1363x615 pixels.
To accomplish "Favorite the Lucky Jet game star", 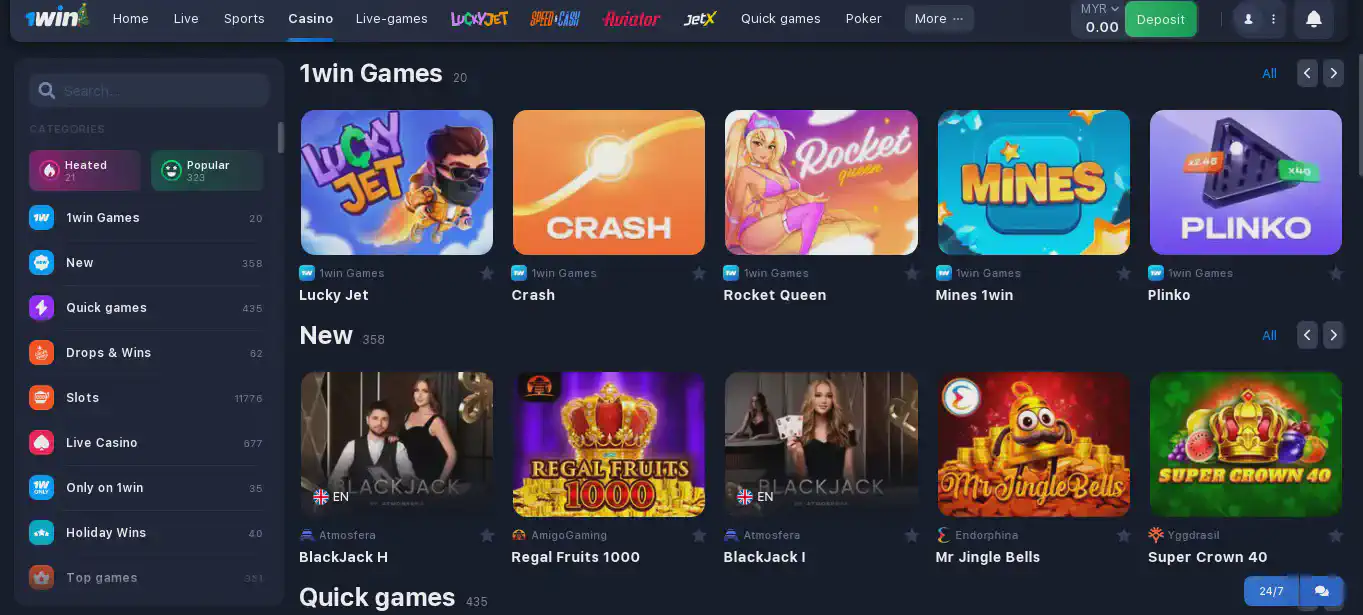I will [x=487, y=273].
